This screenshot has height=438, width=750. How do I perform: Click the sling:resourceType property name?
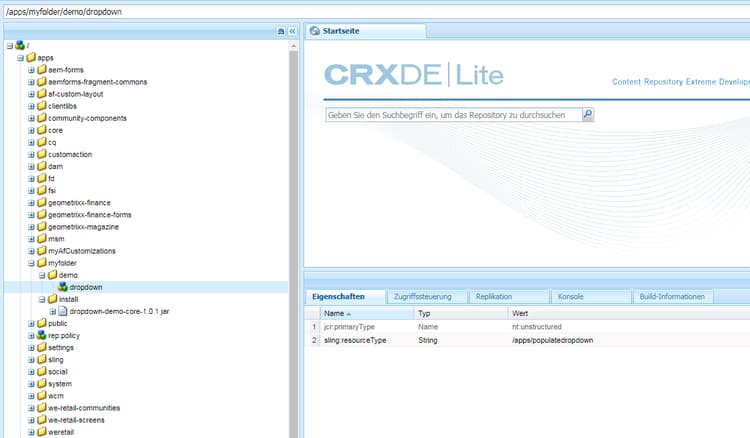click(x=355, y=340)
